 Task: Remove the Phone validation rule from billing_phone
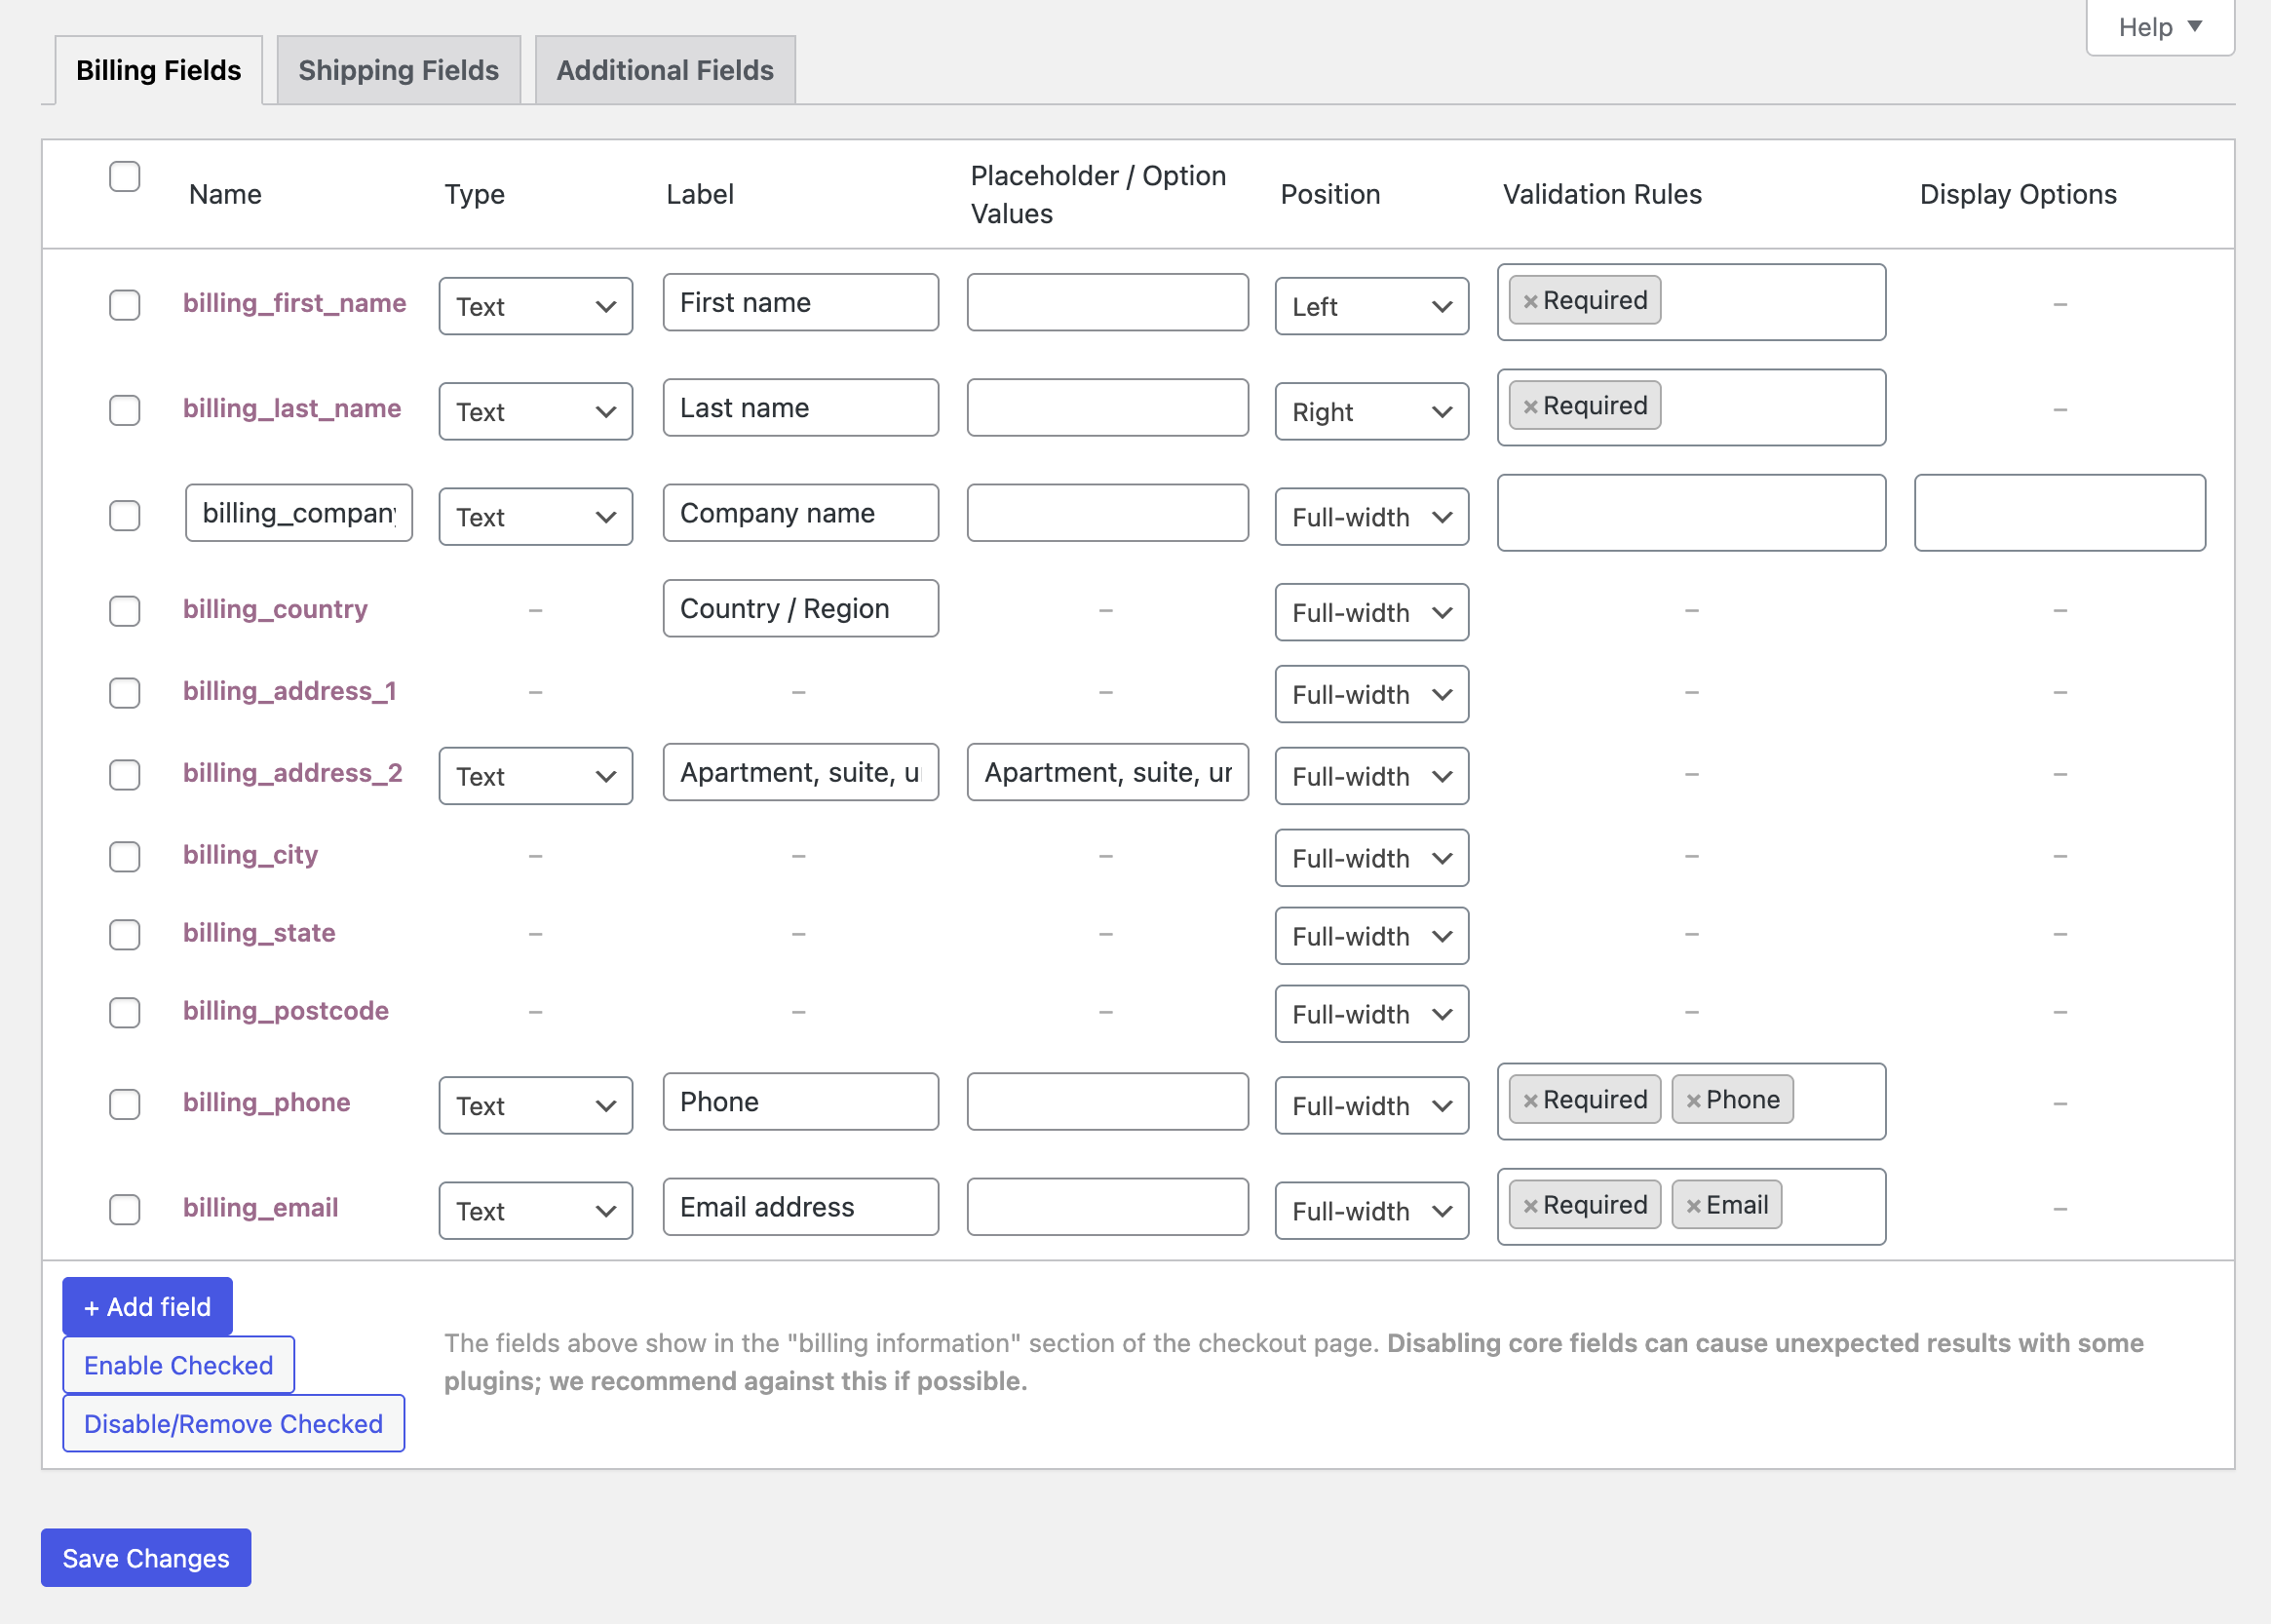click(1692, 1099)
